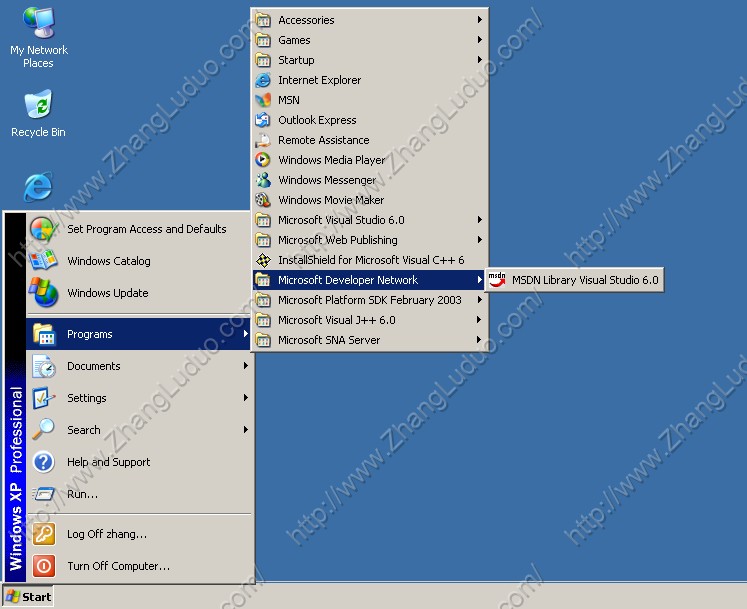Click the Run icon
This screenshot has width=747, height=609.
44,494
